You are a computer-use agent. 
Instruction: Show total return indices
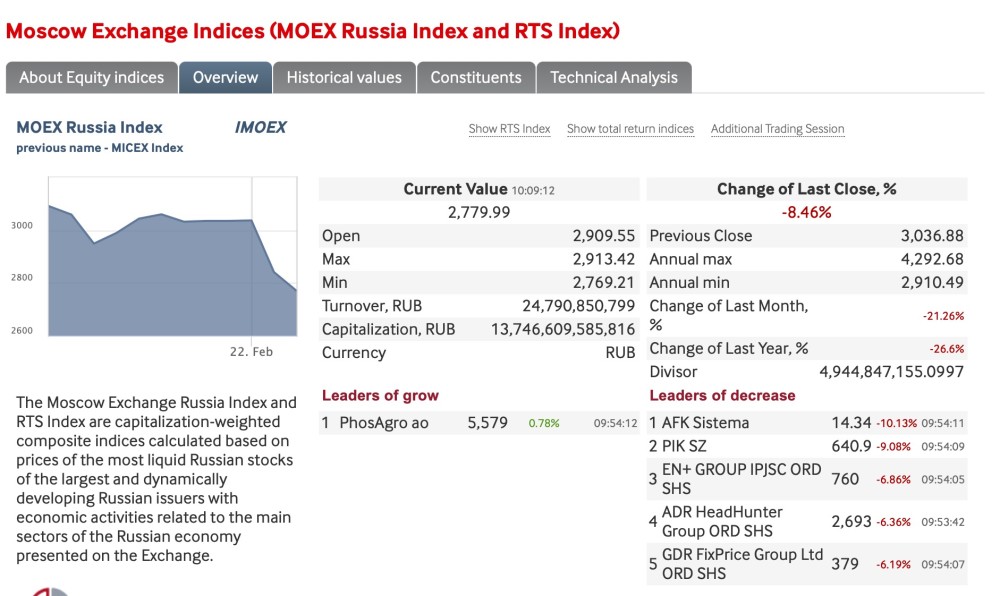click(x=630, y=129)
